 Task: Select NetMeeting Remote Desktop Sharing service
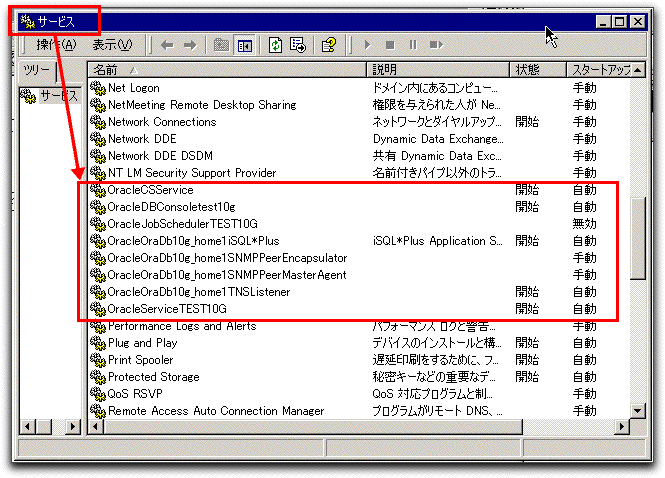pyautogui.click(x=202, y=105)
